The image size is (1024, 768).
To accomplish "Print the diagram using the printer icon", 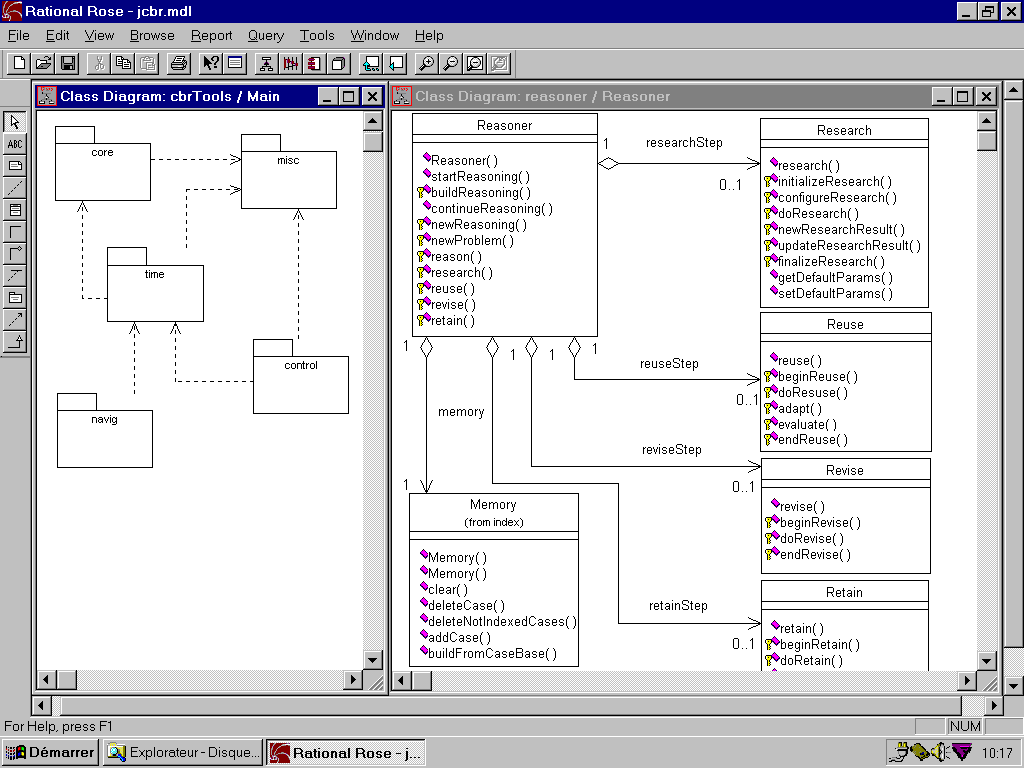I will (179, 63).
